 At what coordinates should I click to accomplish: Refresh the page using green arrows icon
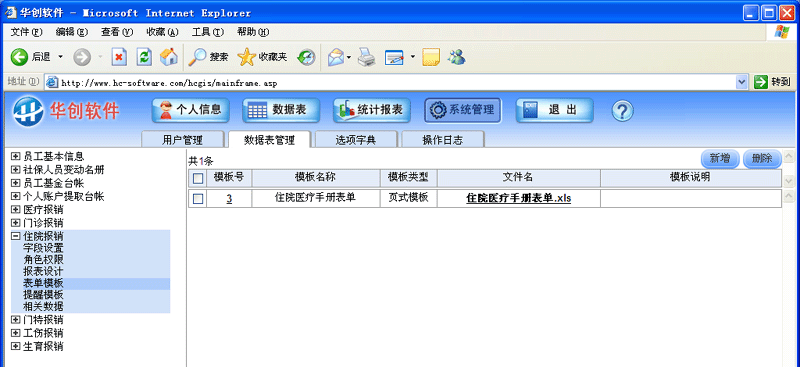[x=144, y=57]
